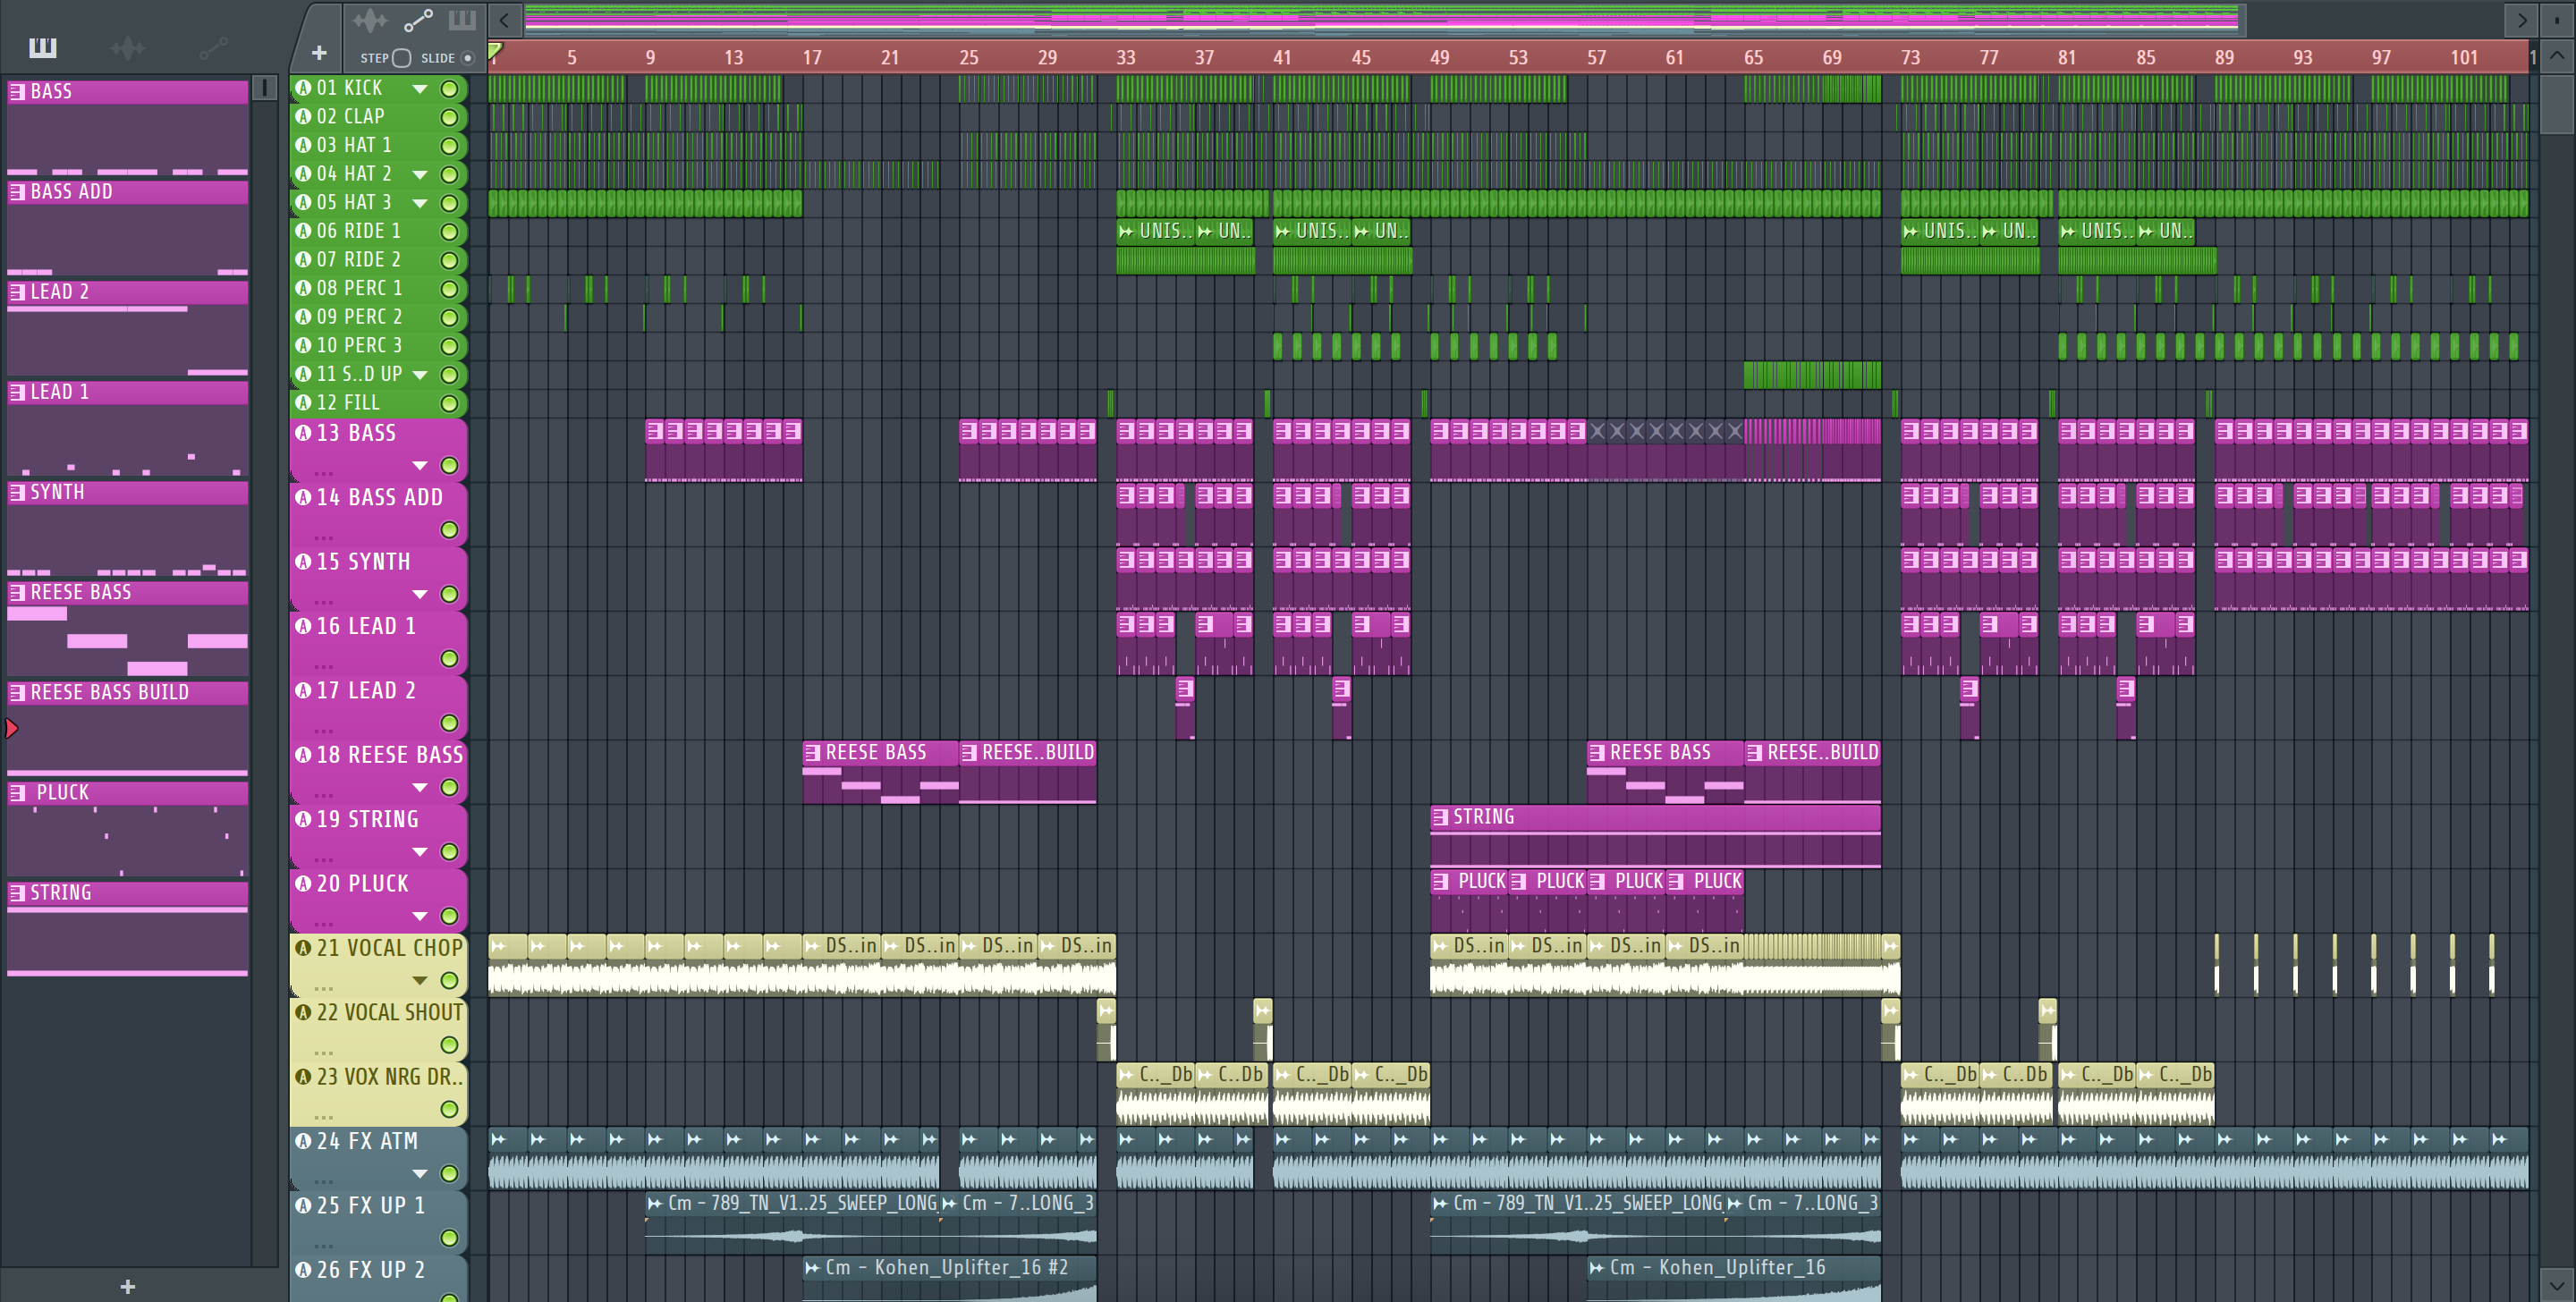Click the PLUCK pattern icon in picker

coord(17,793)
